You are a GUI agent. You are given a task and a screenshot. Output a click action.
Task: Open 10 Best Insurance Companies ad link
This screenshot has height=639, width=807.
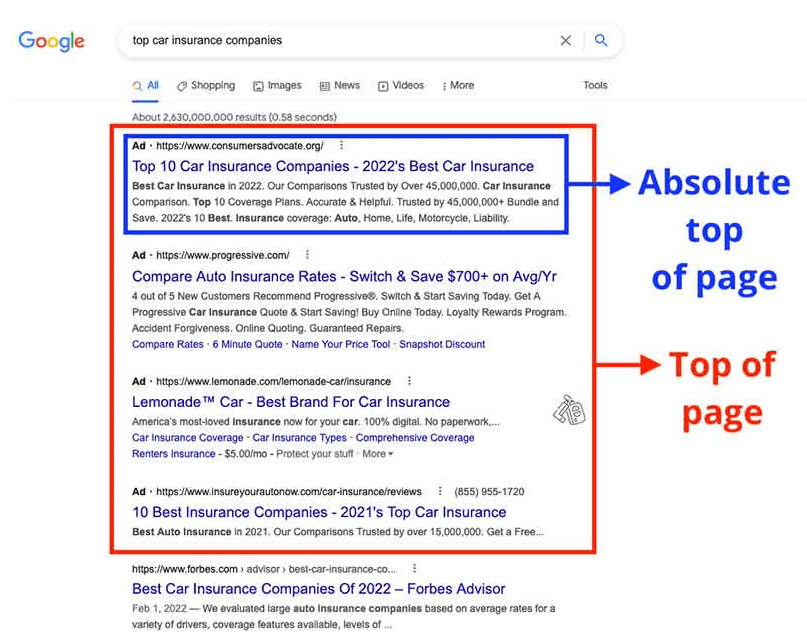coord(319,512)
